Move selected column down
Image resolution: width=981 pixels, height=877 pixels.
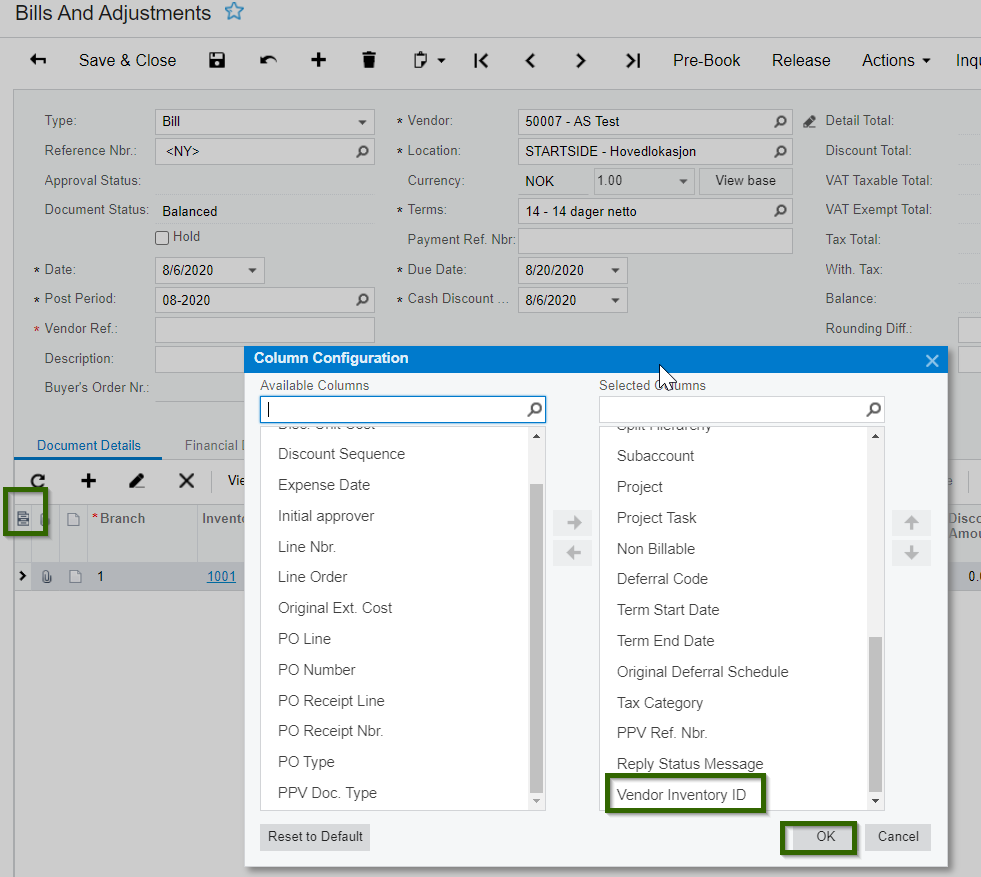coord(912,553)
